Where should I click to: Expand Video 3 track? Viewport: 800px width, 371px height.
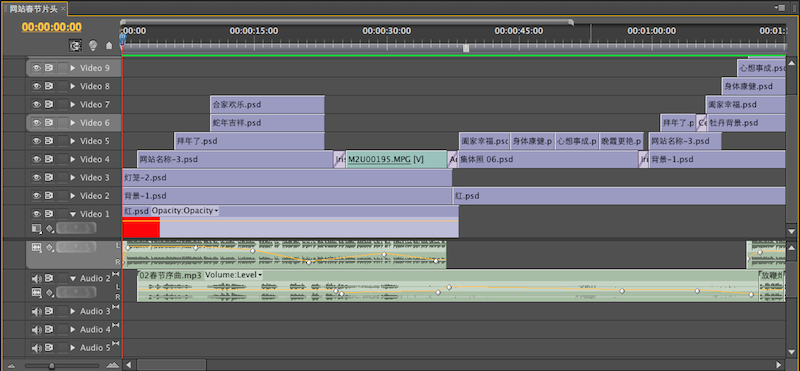click(x=73, y=178)
